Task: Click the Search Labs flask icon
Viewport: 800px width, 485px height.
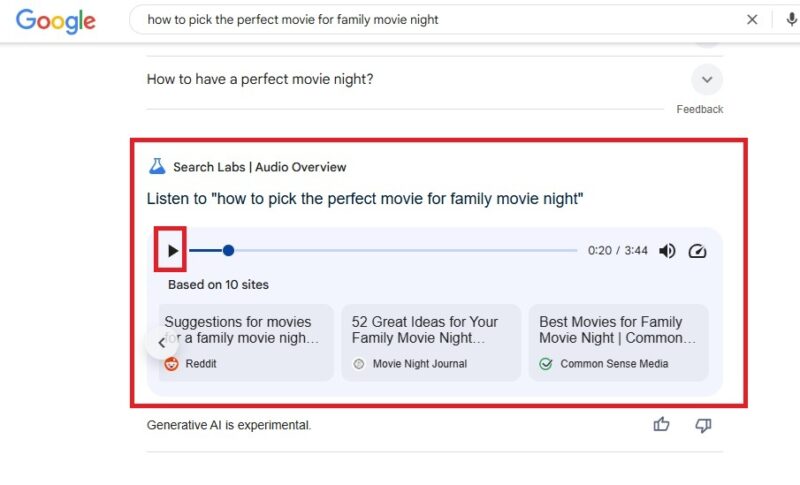Action: pyautogui.click(x=157, y=167)
